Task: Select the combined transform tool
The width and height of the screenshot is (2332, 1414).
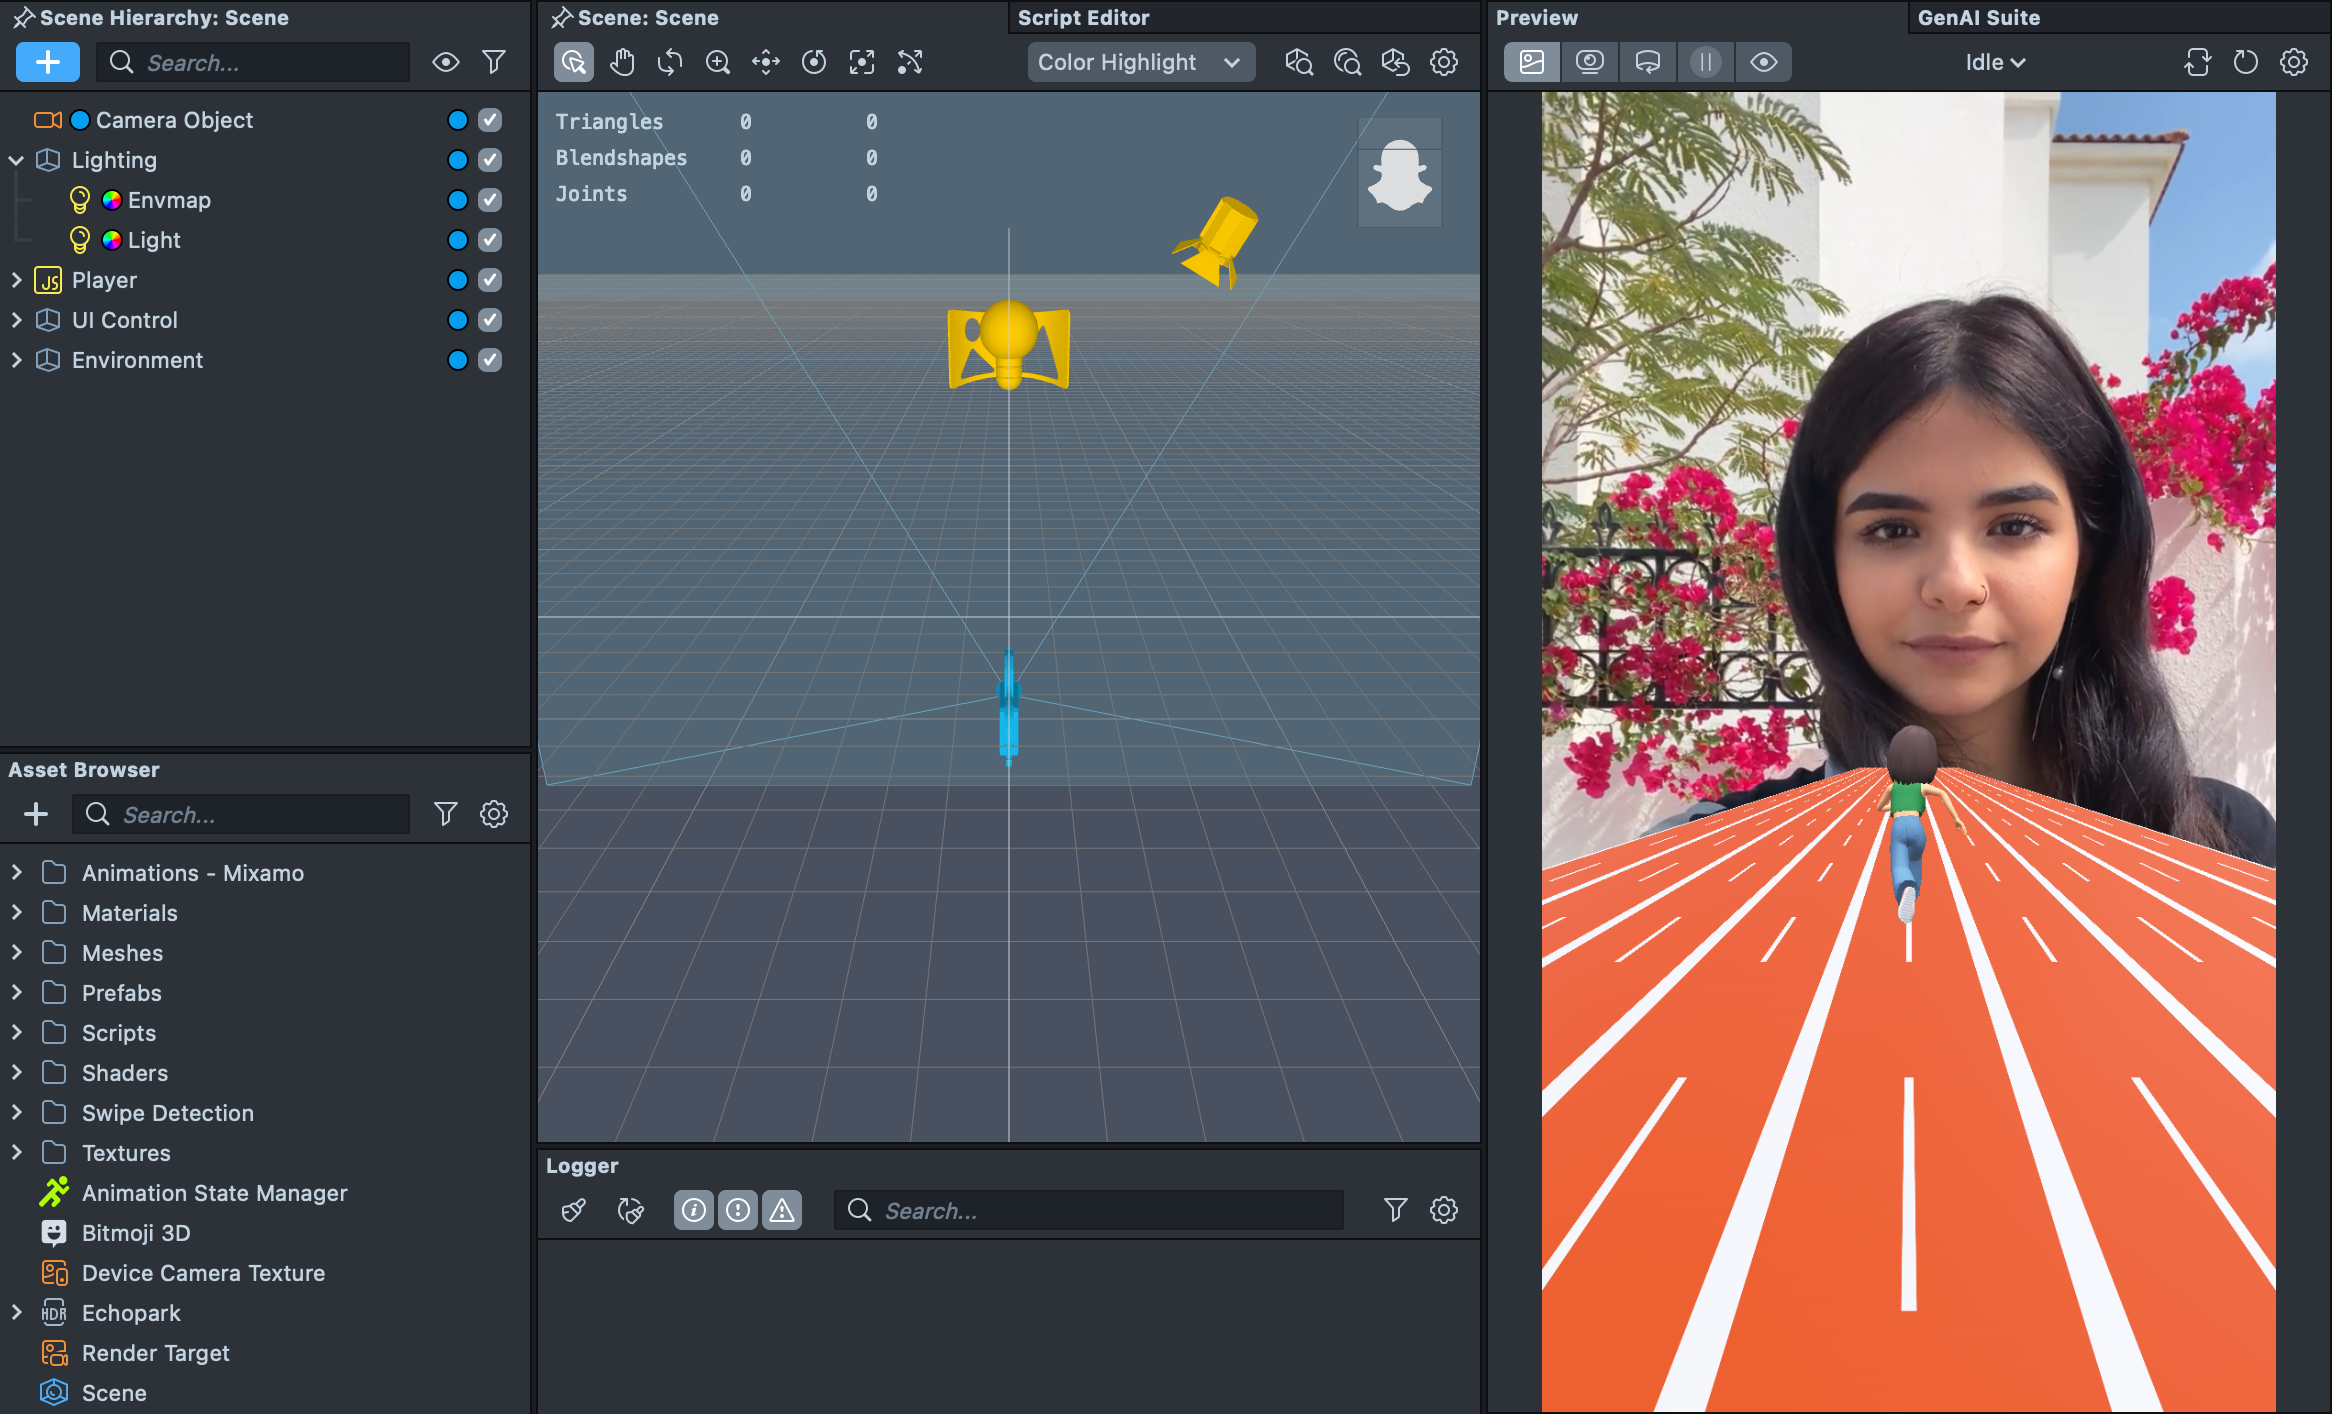Action: pos(910,62)
